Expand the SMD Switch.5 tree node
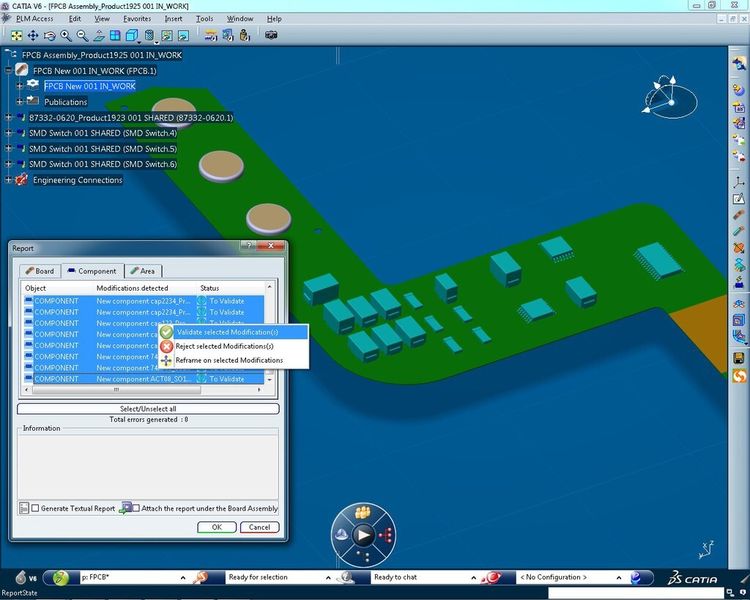Image resolution: width=750 pixels, height=600 pixels. click(8, 148)
